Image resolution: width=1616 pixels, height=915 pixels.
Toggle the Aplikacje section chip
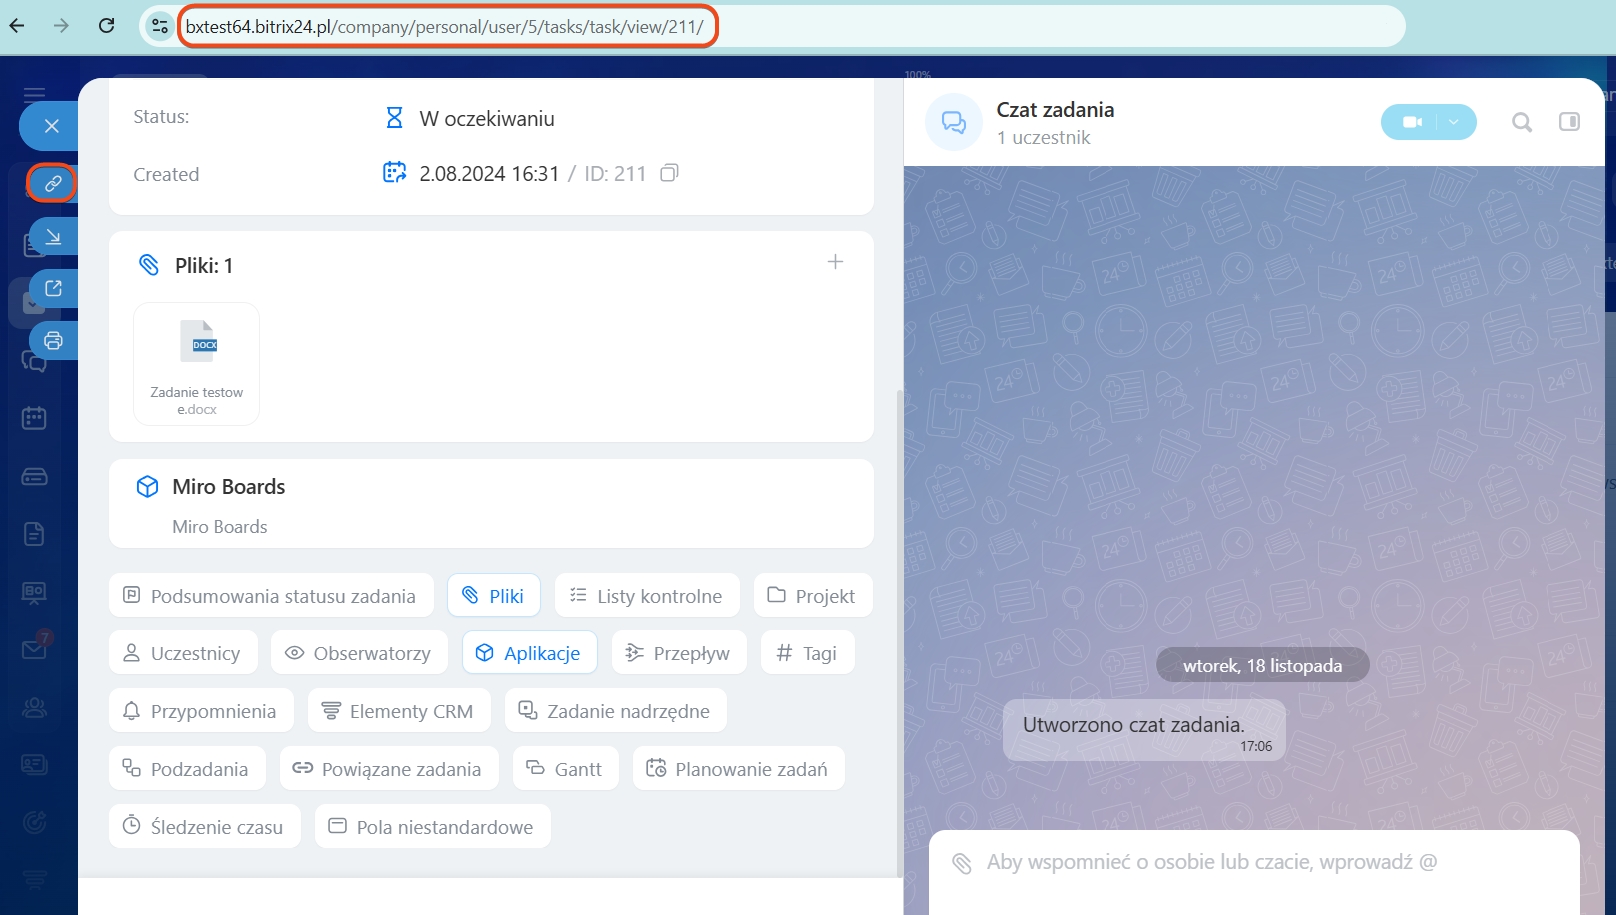click(529, 653)
